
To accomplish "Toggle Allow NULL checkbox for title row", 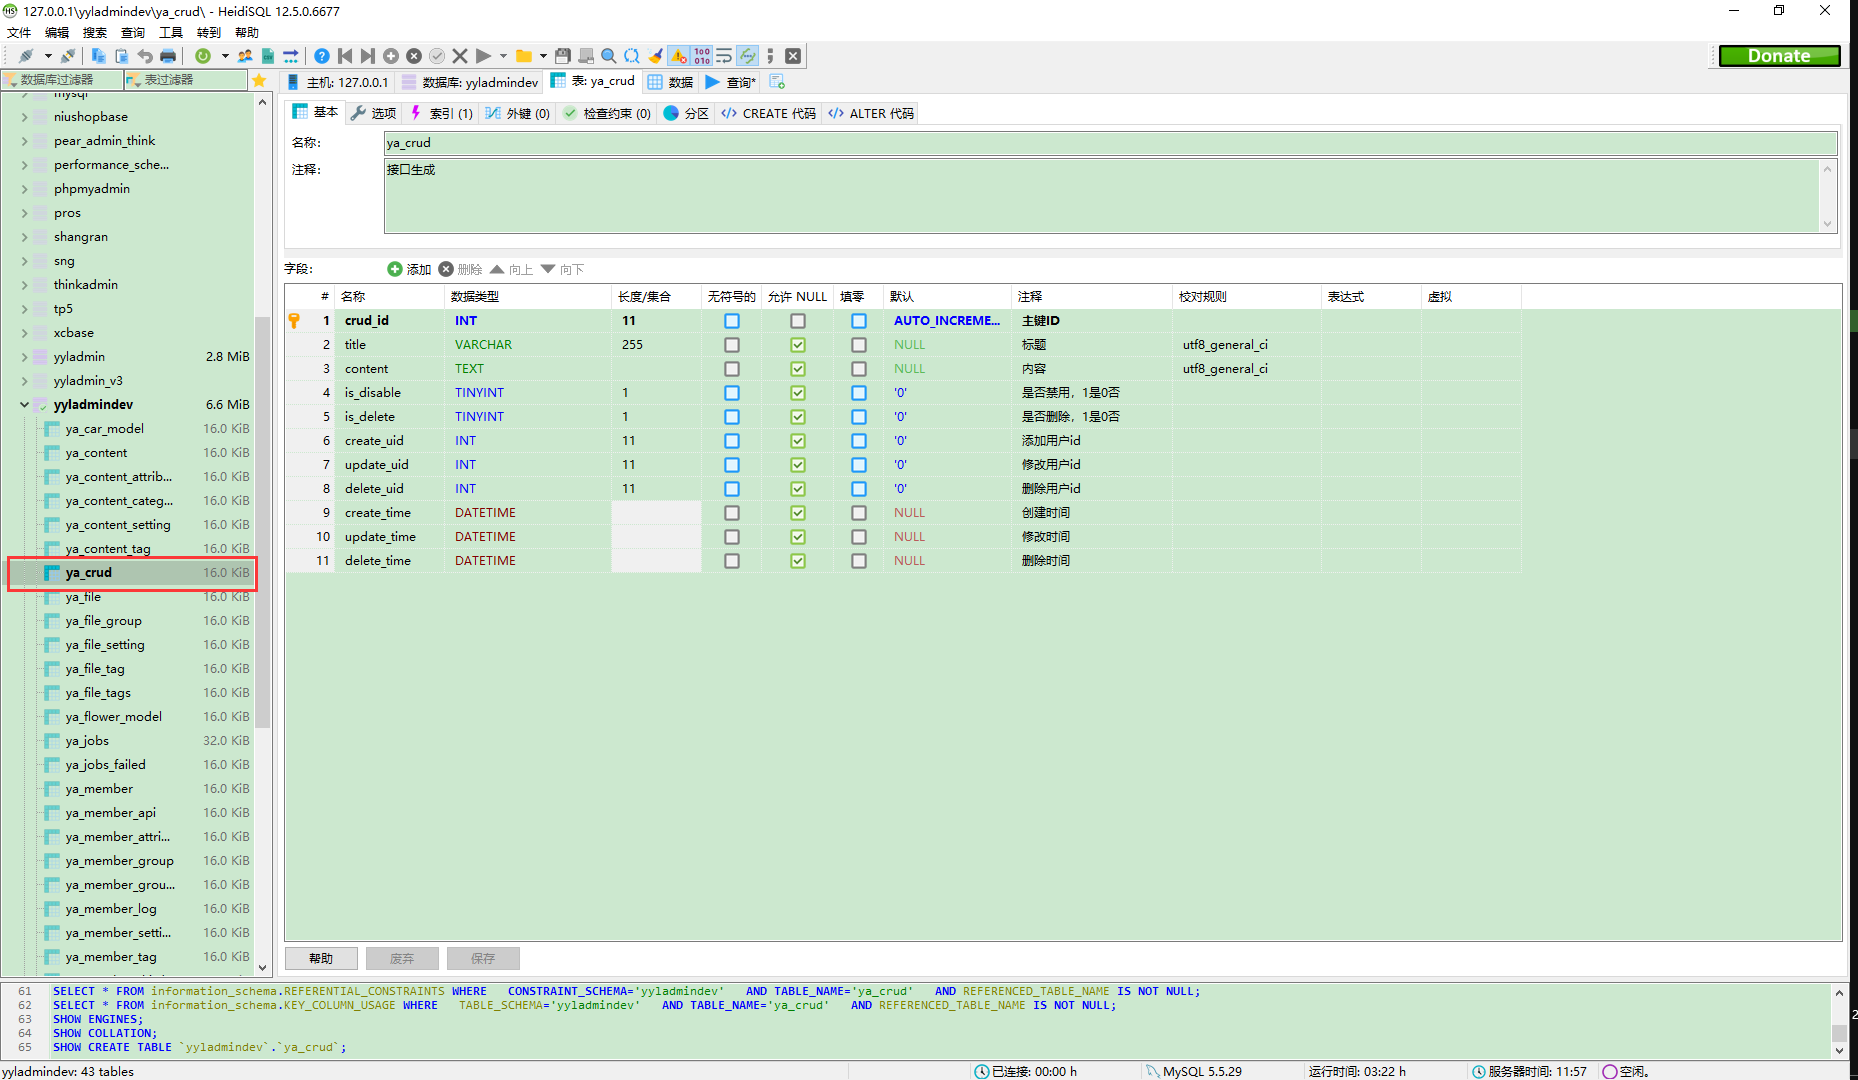I will 797,345.
